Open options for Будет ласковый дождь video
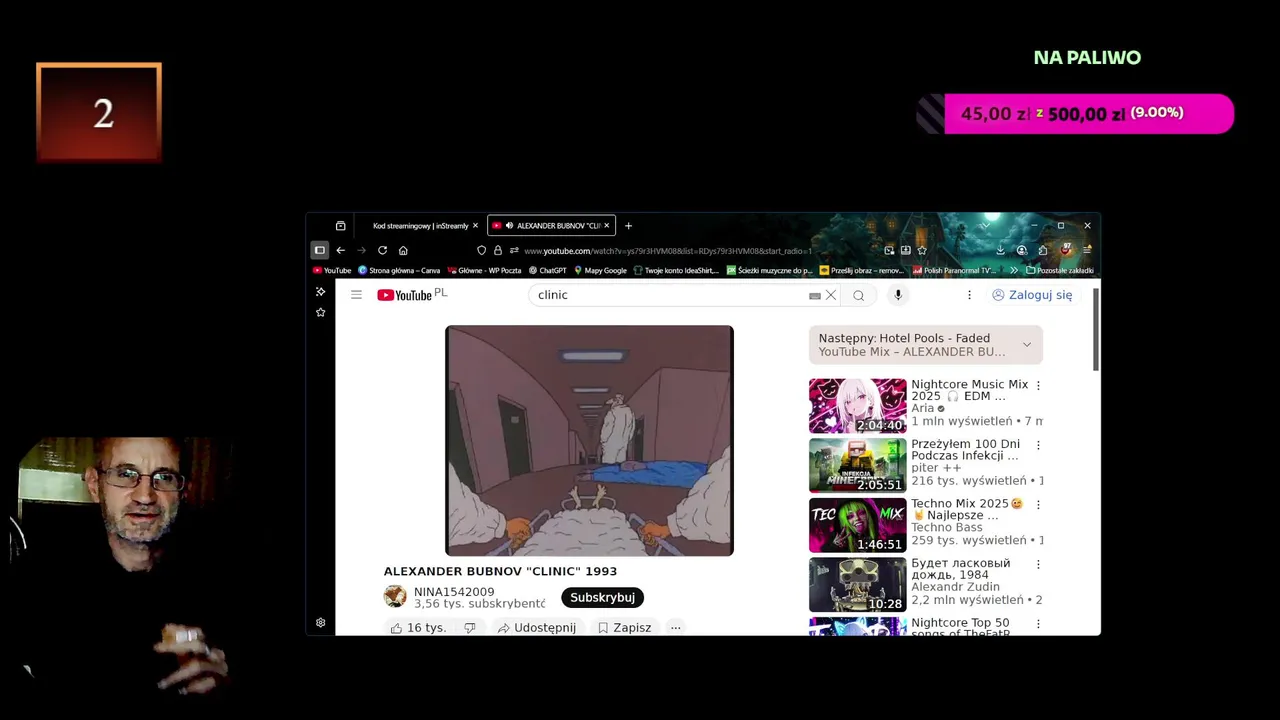1280x720 pixels. 1038,564
